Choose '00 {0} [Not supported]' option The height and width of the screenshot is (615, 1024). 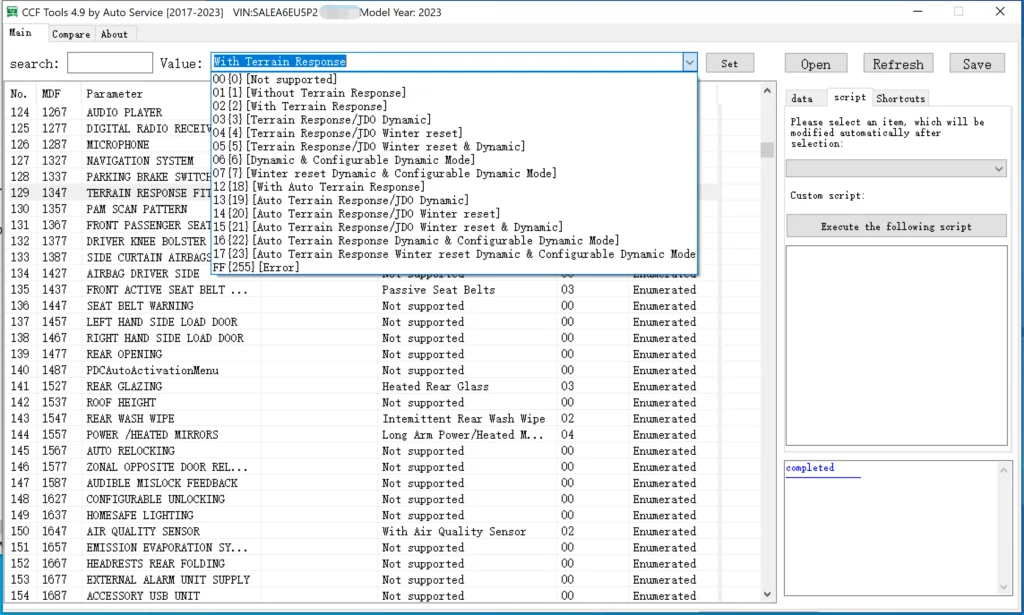coord(455,79)
